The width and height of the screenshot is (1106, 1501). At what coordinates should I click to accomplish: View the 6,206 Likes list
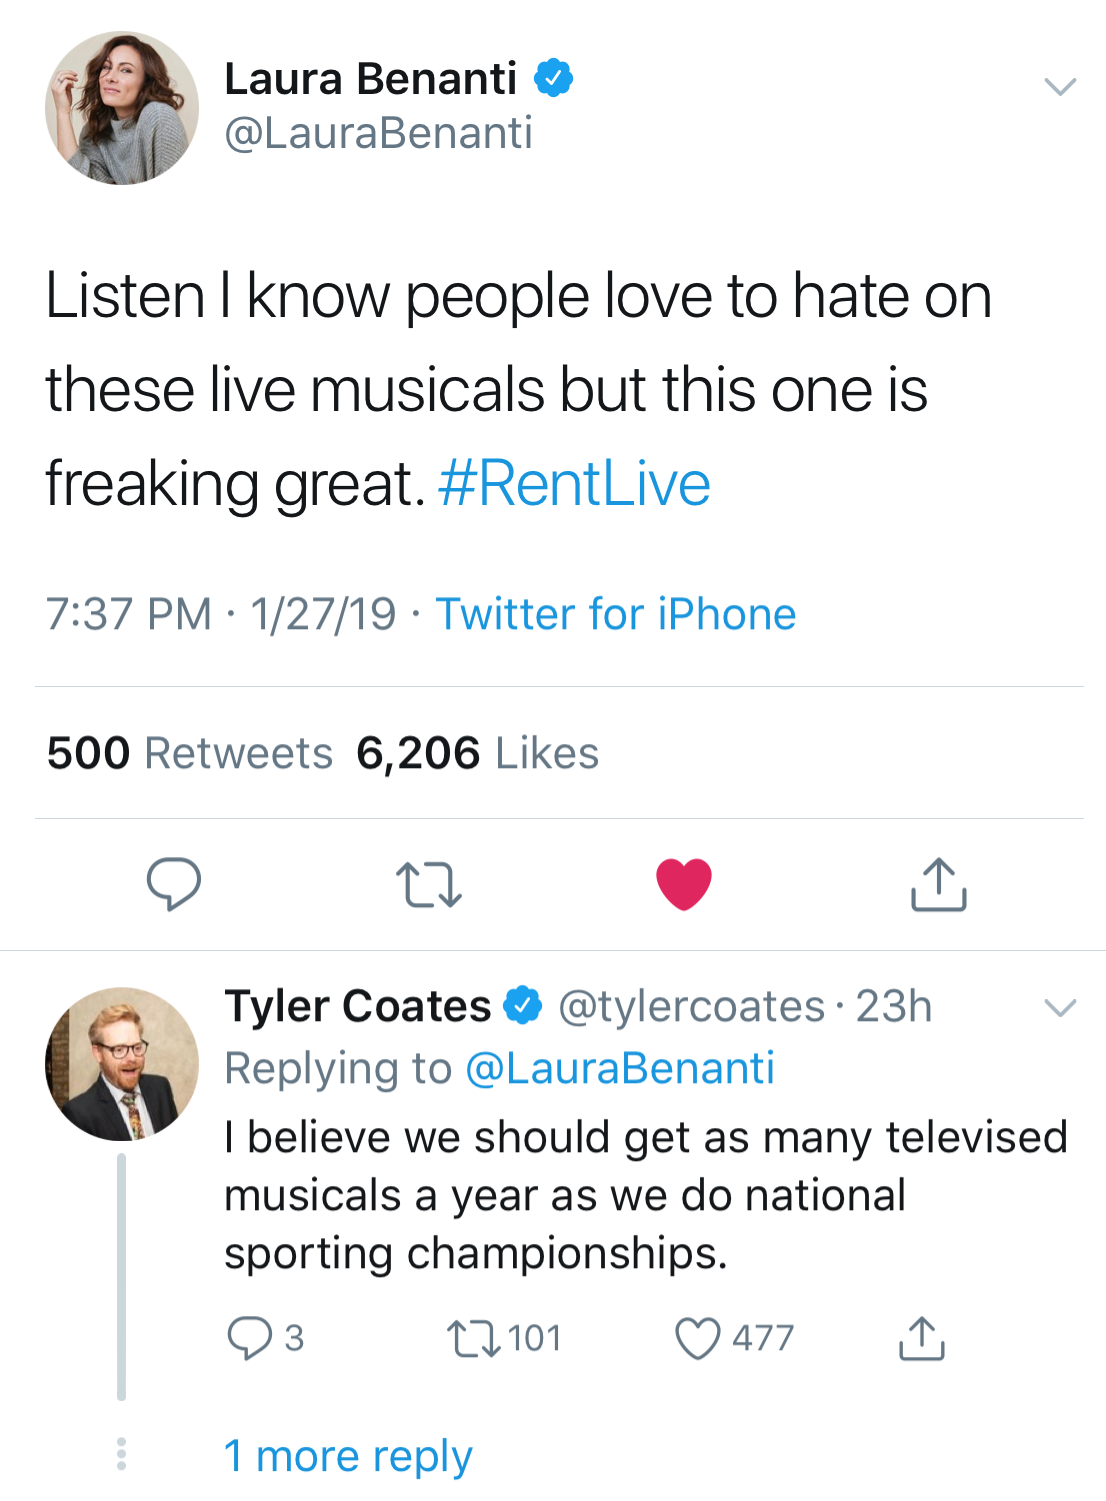tap(477, 753)
